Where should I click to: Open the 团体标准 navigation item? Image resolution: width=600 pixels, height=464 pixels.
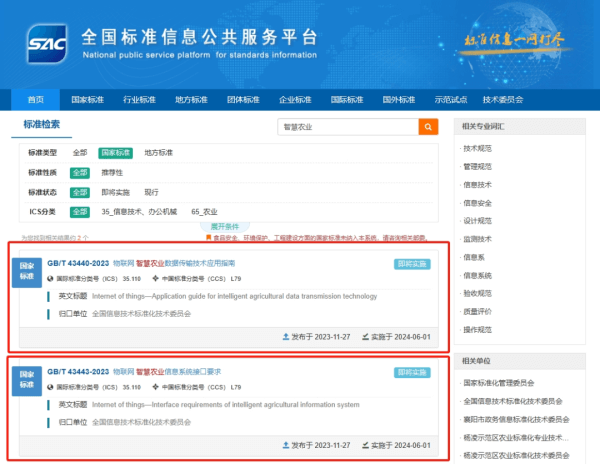pyautogui.click(x=243, y=99)
